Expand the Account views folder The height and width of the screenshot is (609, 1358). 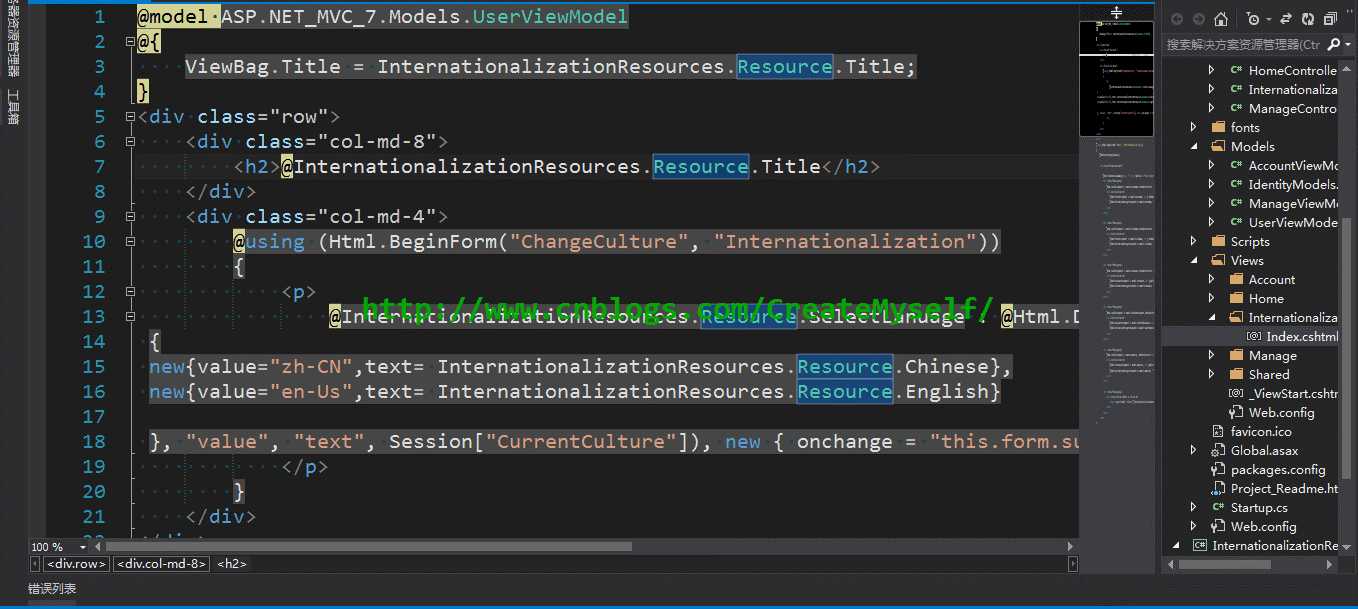click(x=1211, y=279)
